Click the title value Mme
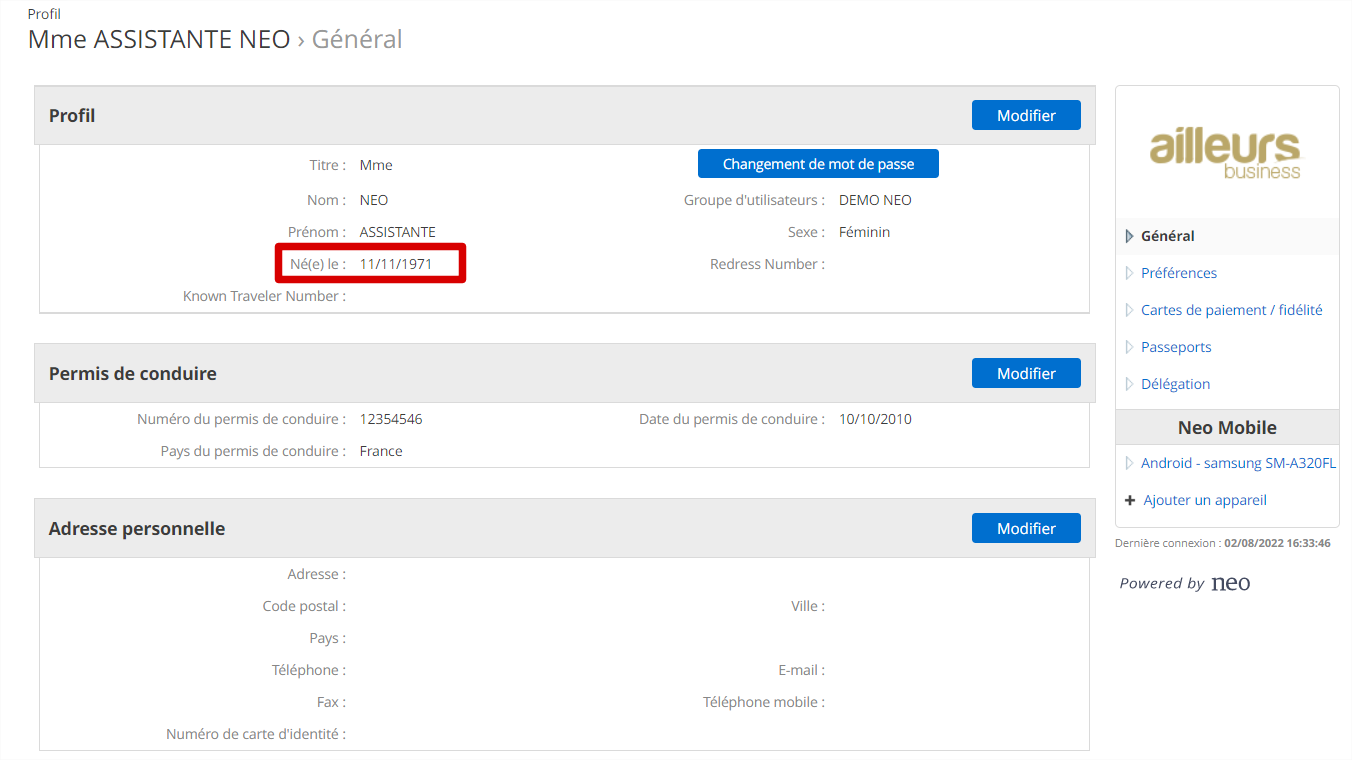Image resolution: width=1352 pixels, height=760 pixels. (x=376, y=165)
